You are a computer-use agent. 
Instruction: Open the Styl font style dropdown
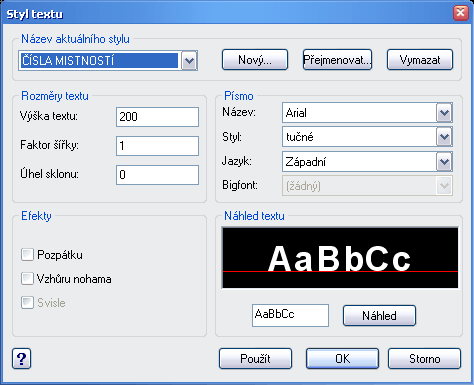(444, 137)
